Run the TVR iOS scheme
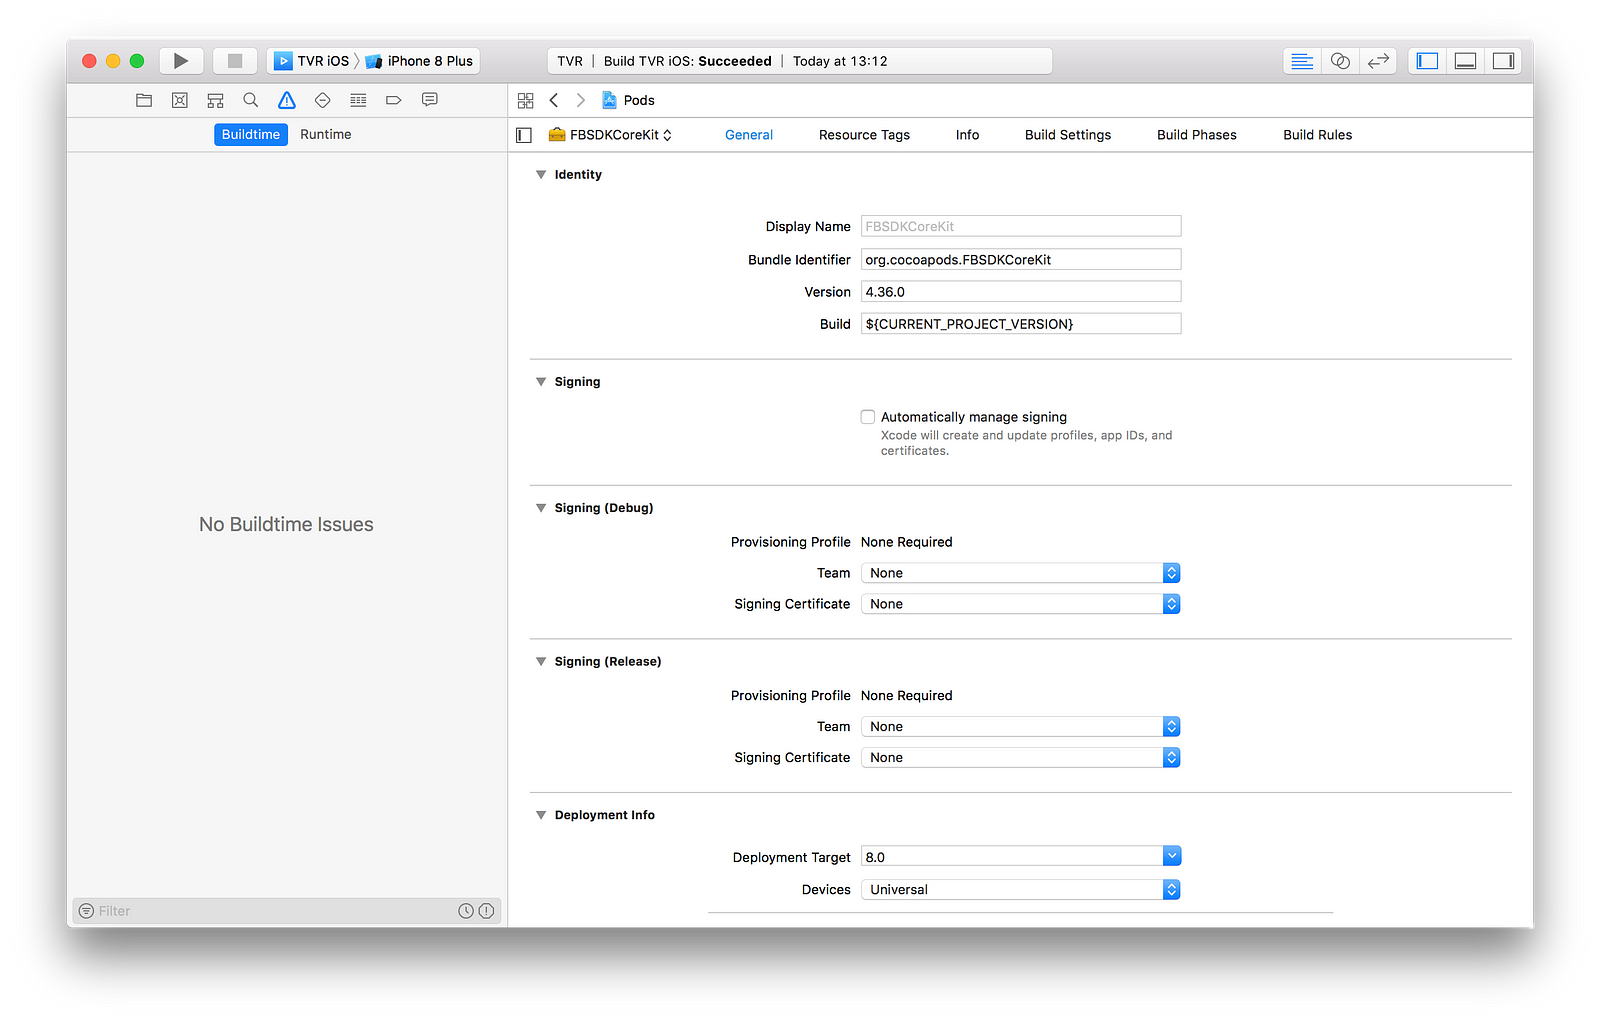The height and width of the screenshot is (1023, 1600). click(x=181, y=61)
